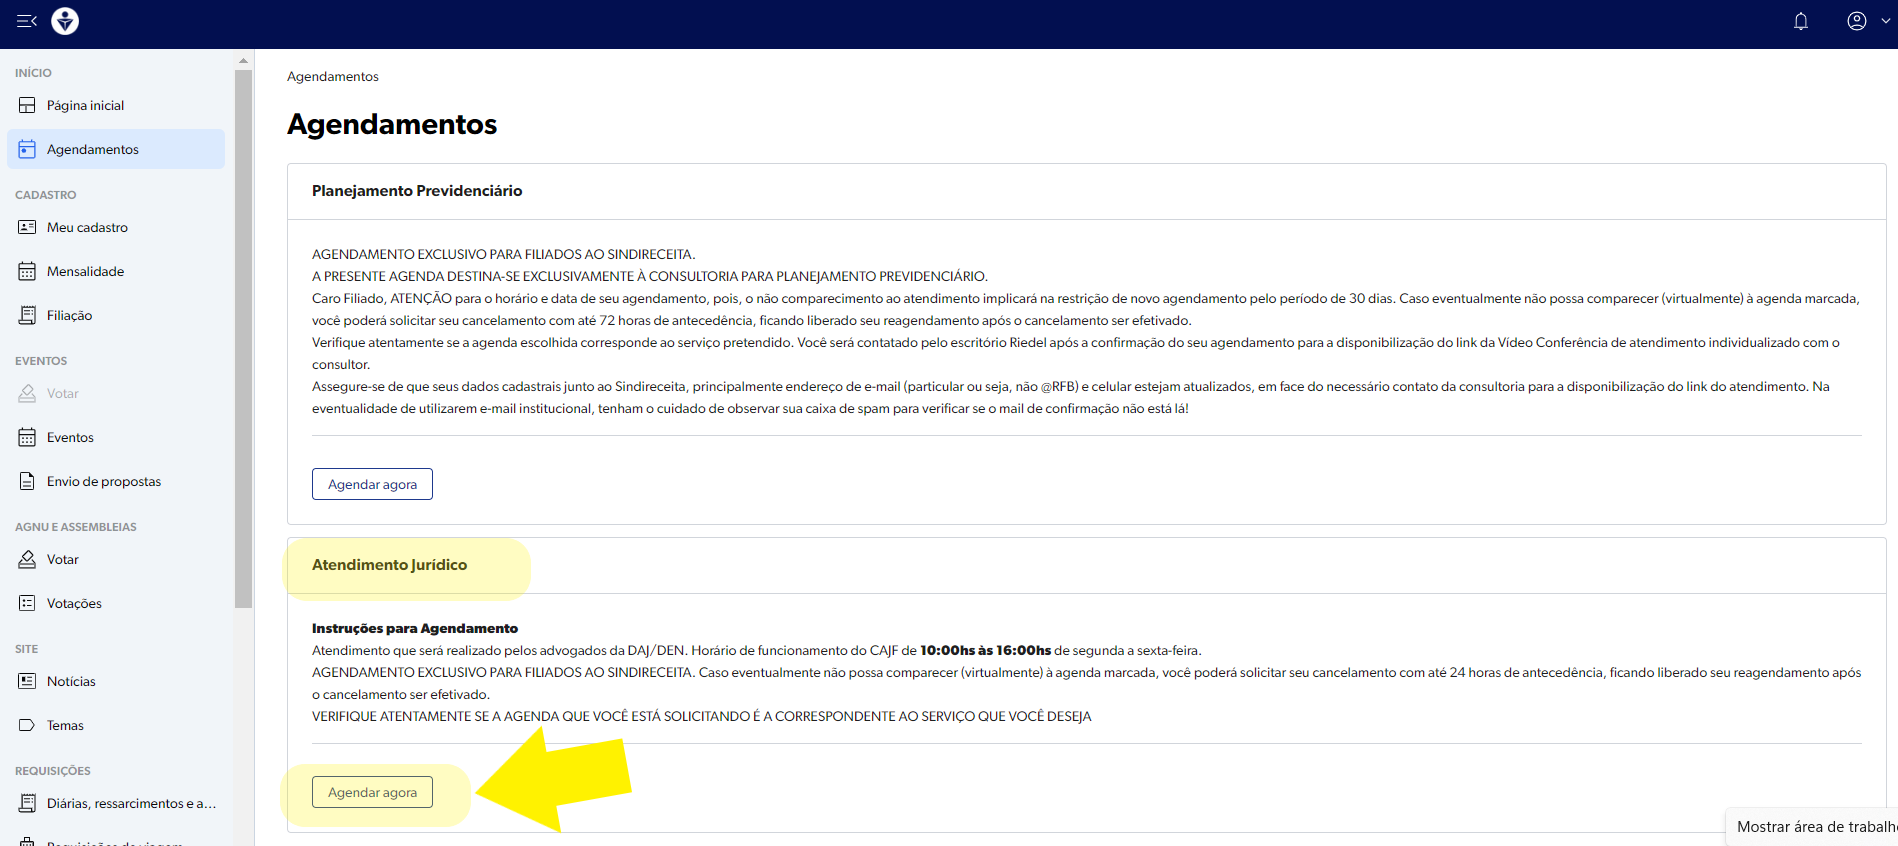Collapse the sidebar with the hamburger icon

pyautogui.click(x=27, y=21)
